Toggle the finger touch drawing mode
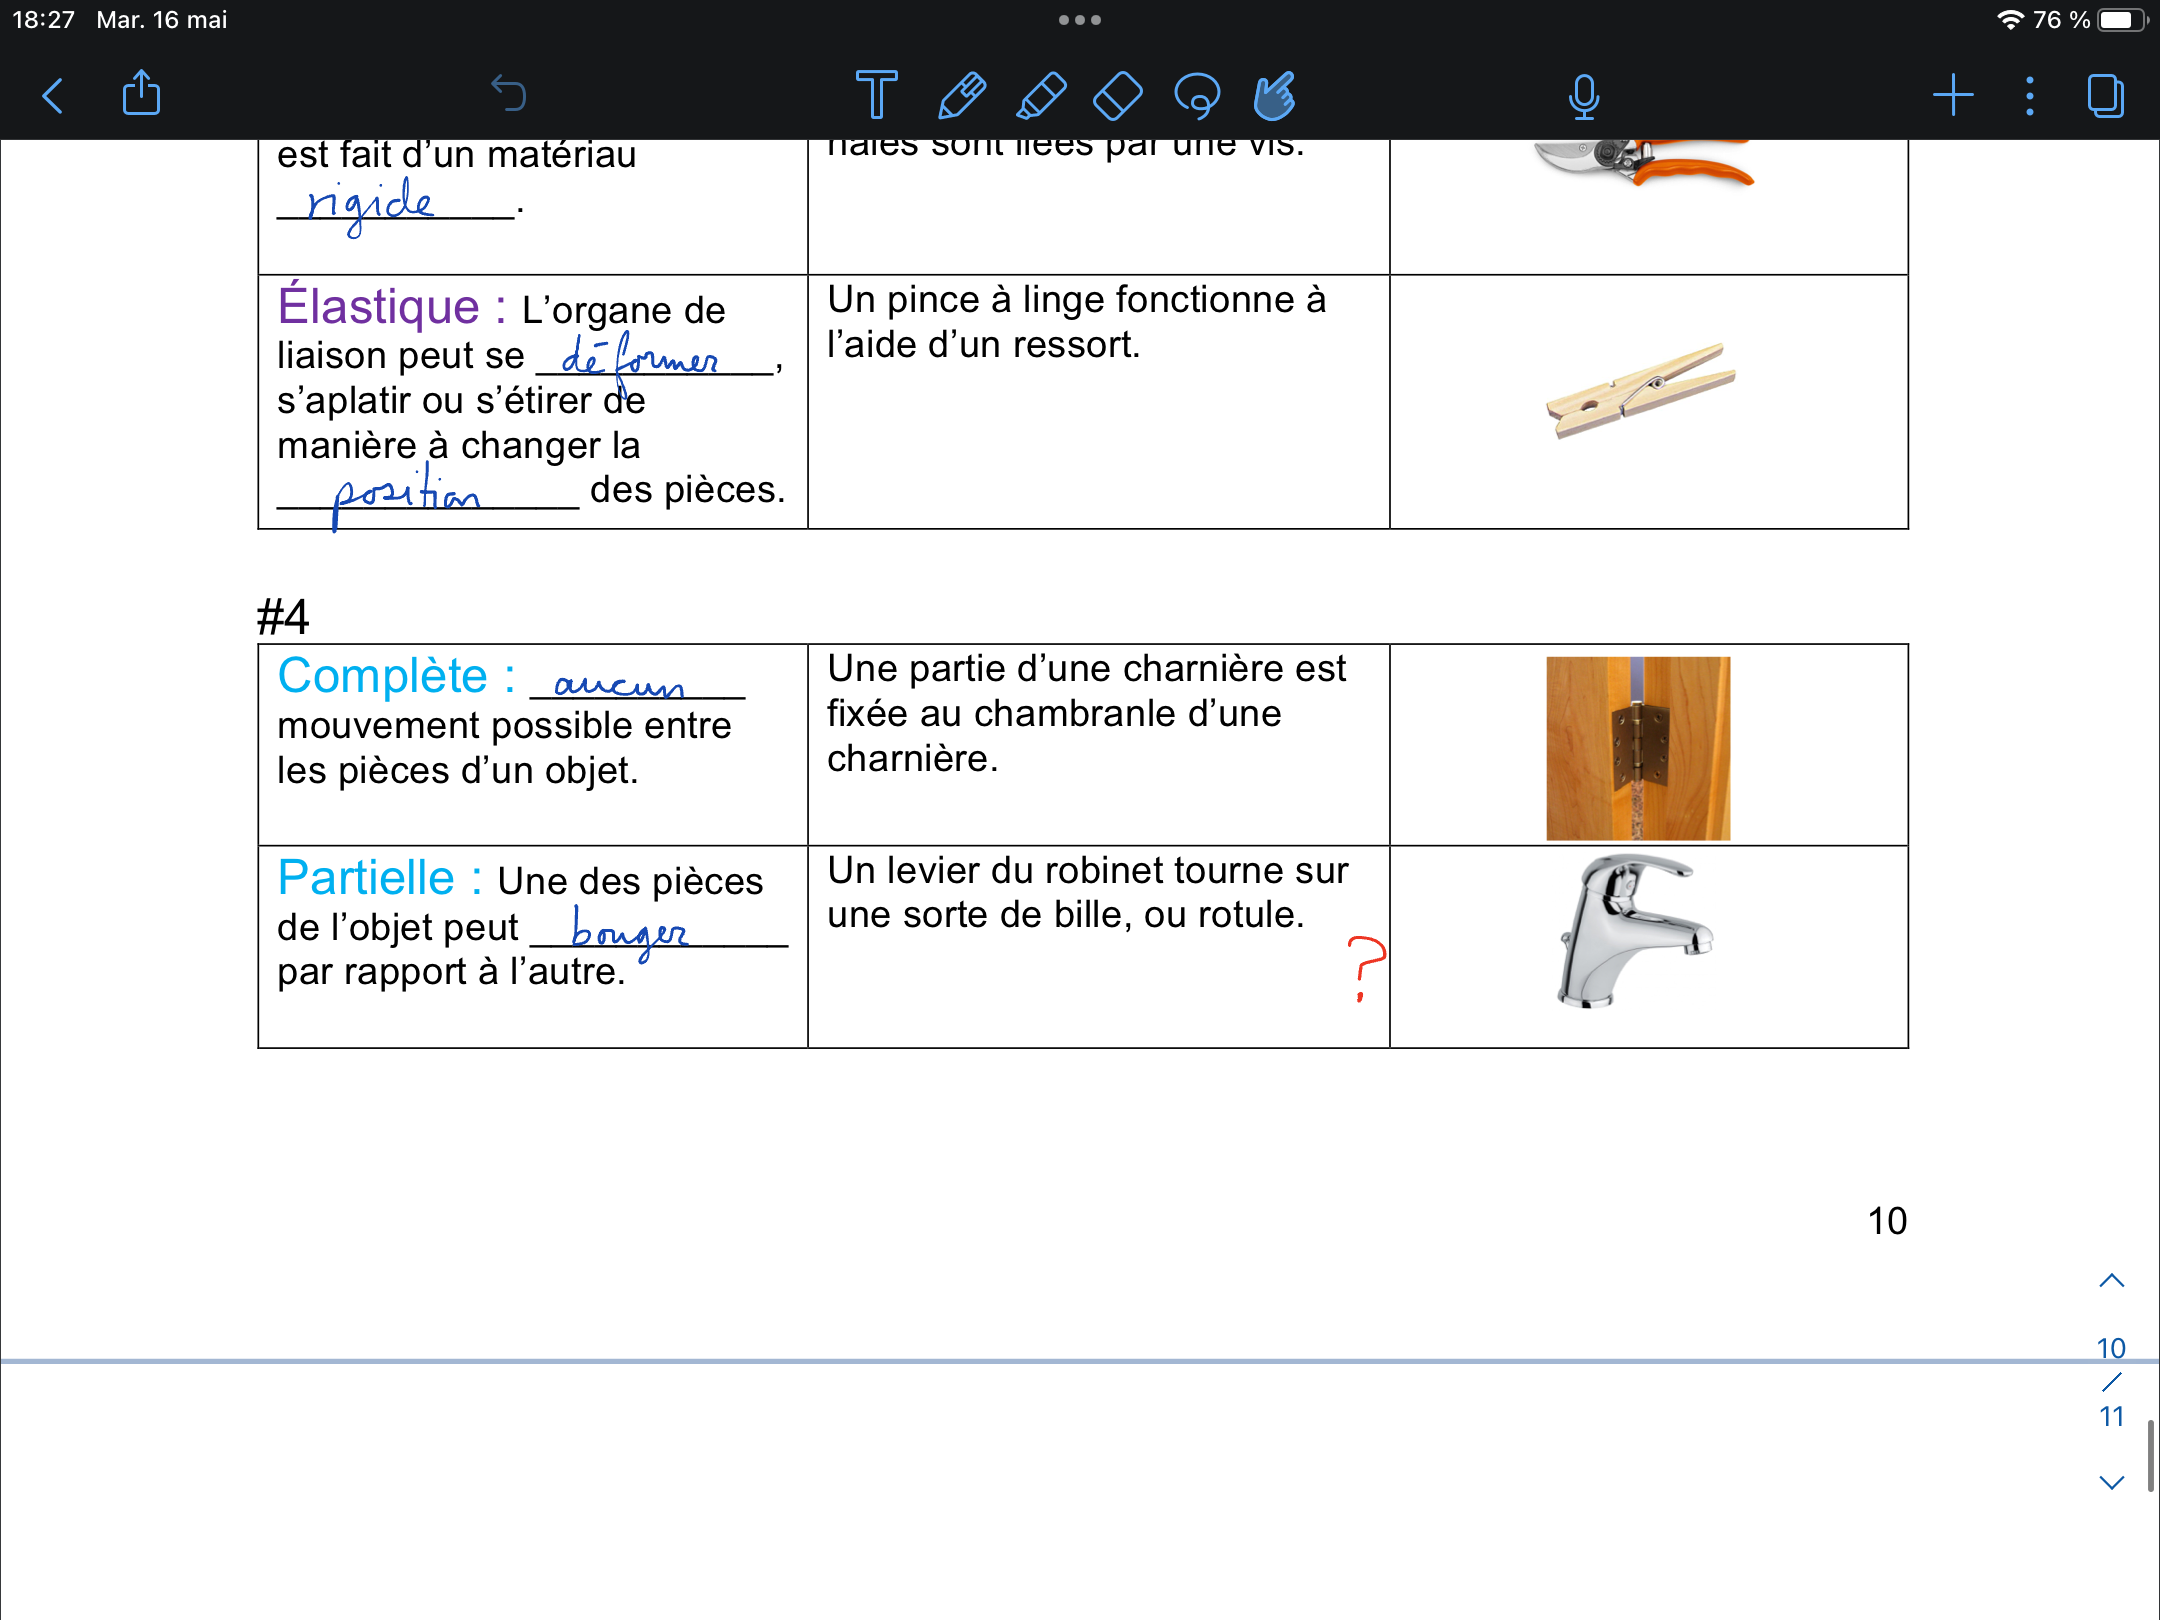The width and height of the screenshot is (2160, 1620). point(1275,96)
